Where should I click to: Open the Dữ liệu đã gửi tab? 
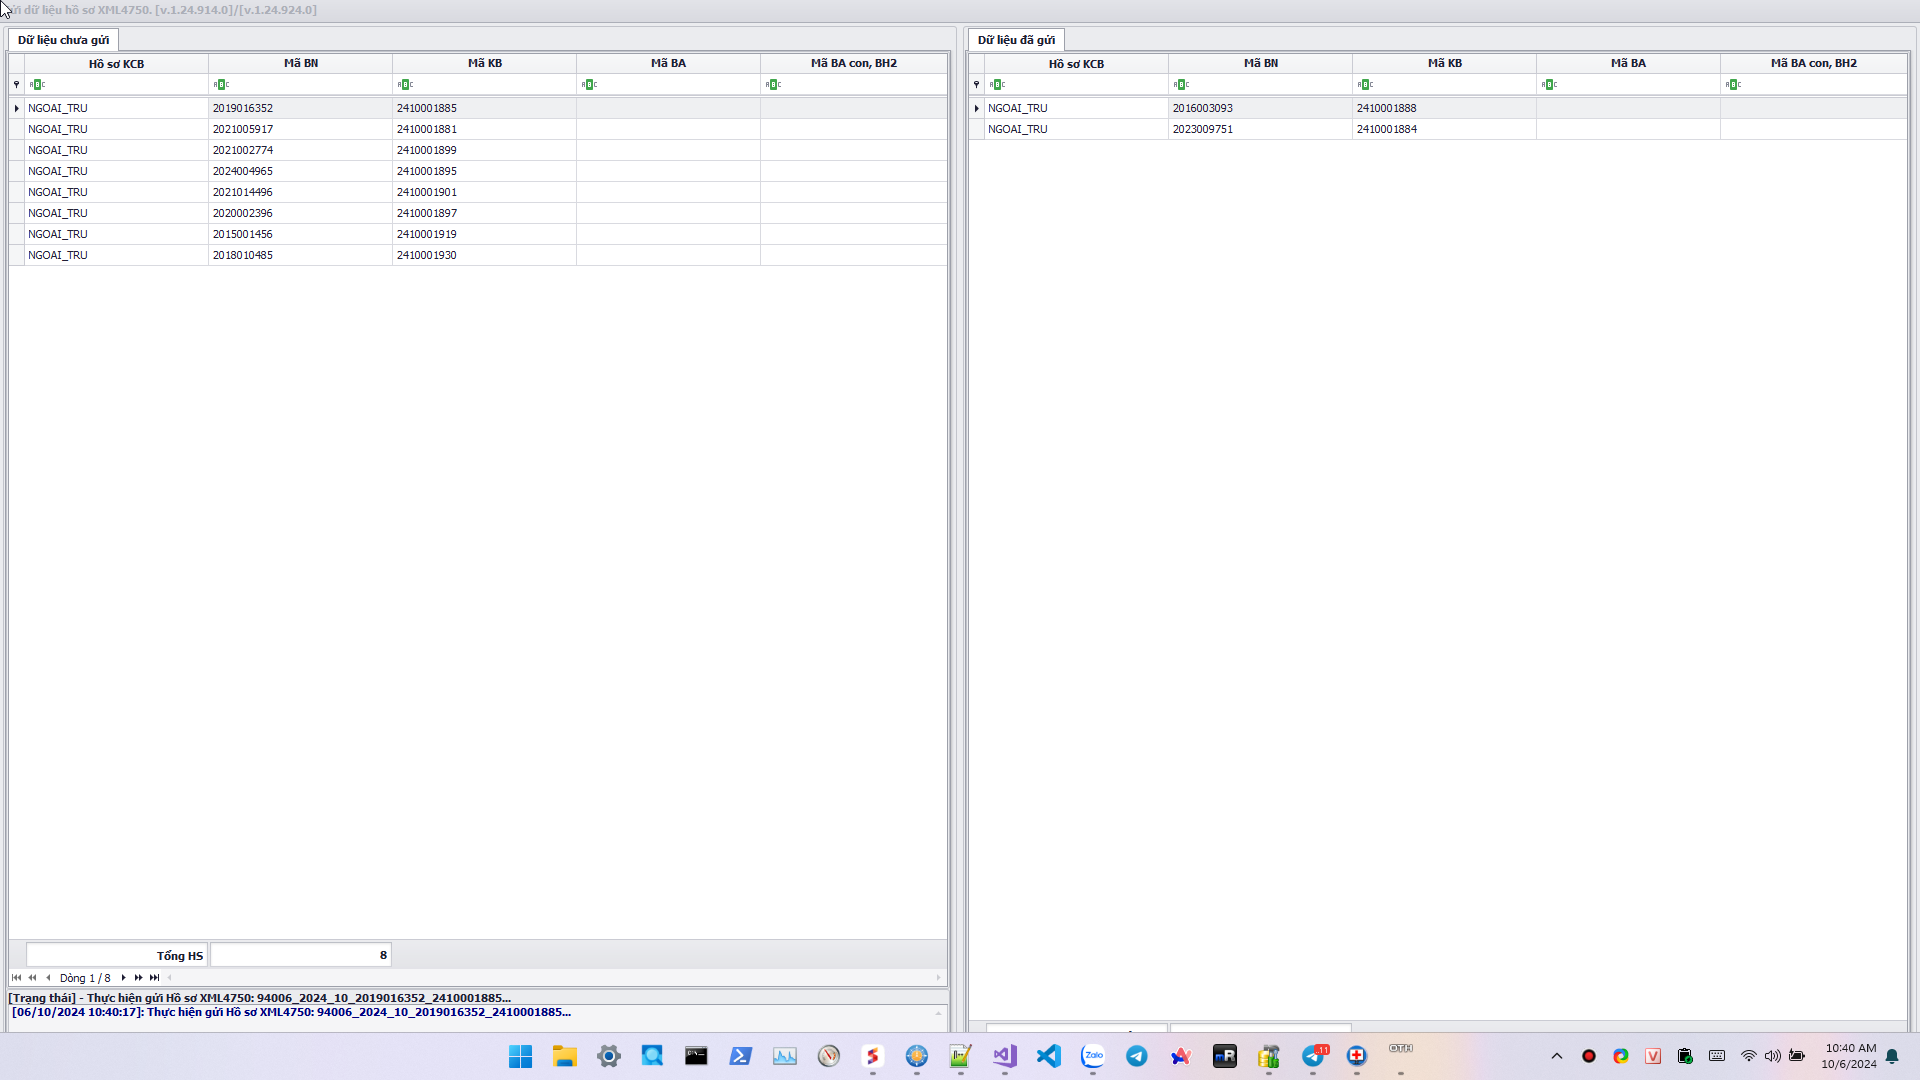pos(1015,40)
